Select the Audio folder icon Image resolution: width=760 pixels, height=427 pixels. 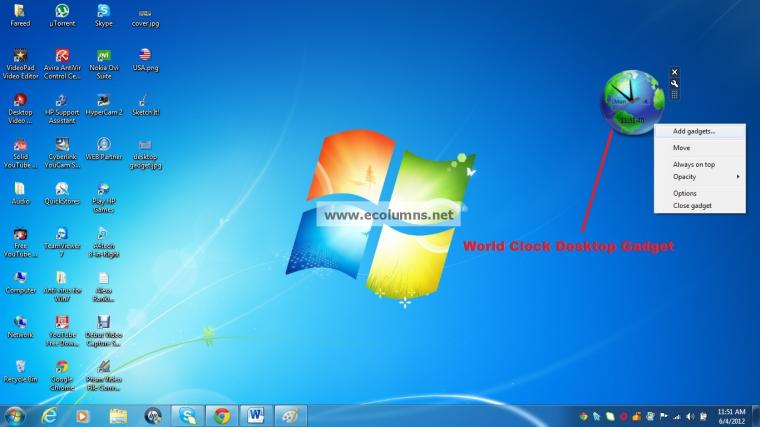[20, 193]
